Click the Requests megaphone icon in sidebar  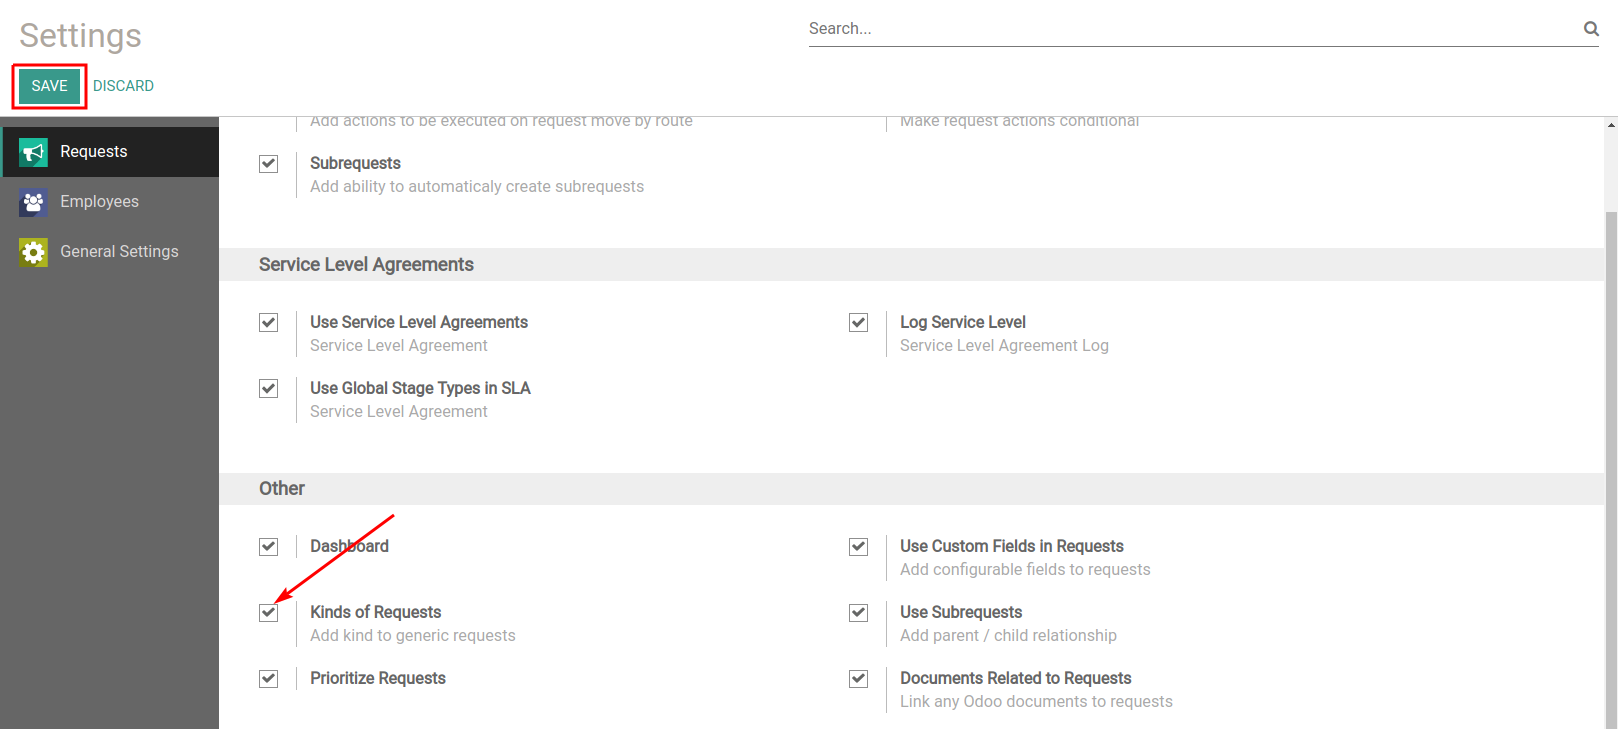pos(33,152)
